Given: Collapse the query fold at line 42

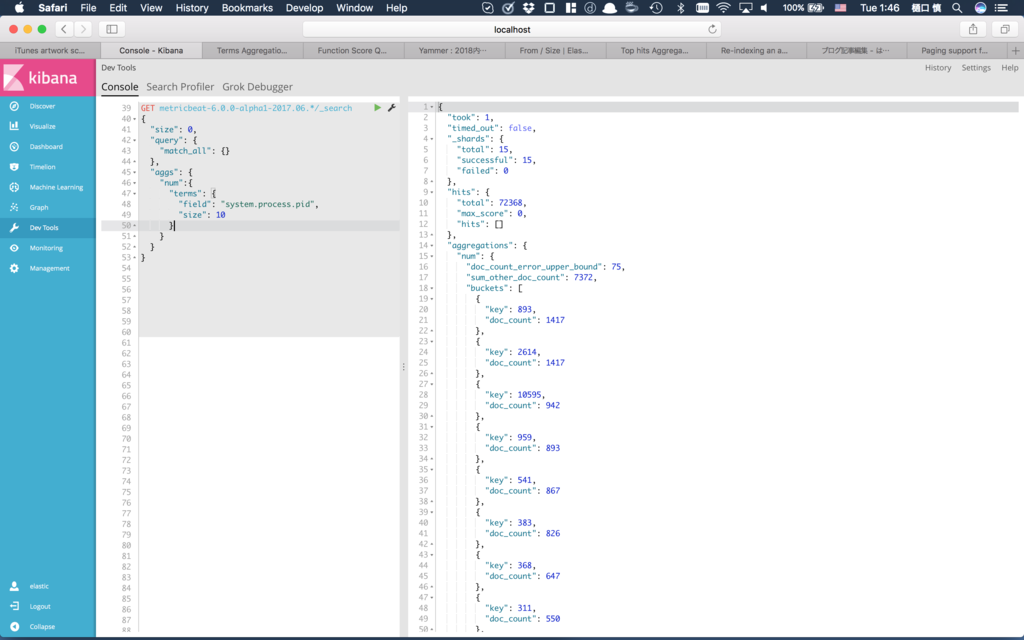Looking at the screenshot, I should coord(135,140).
